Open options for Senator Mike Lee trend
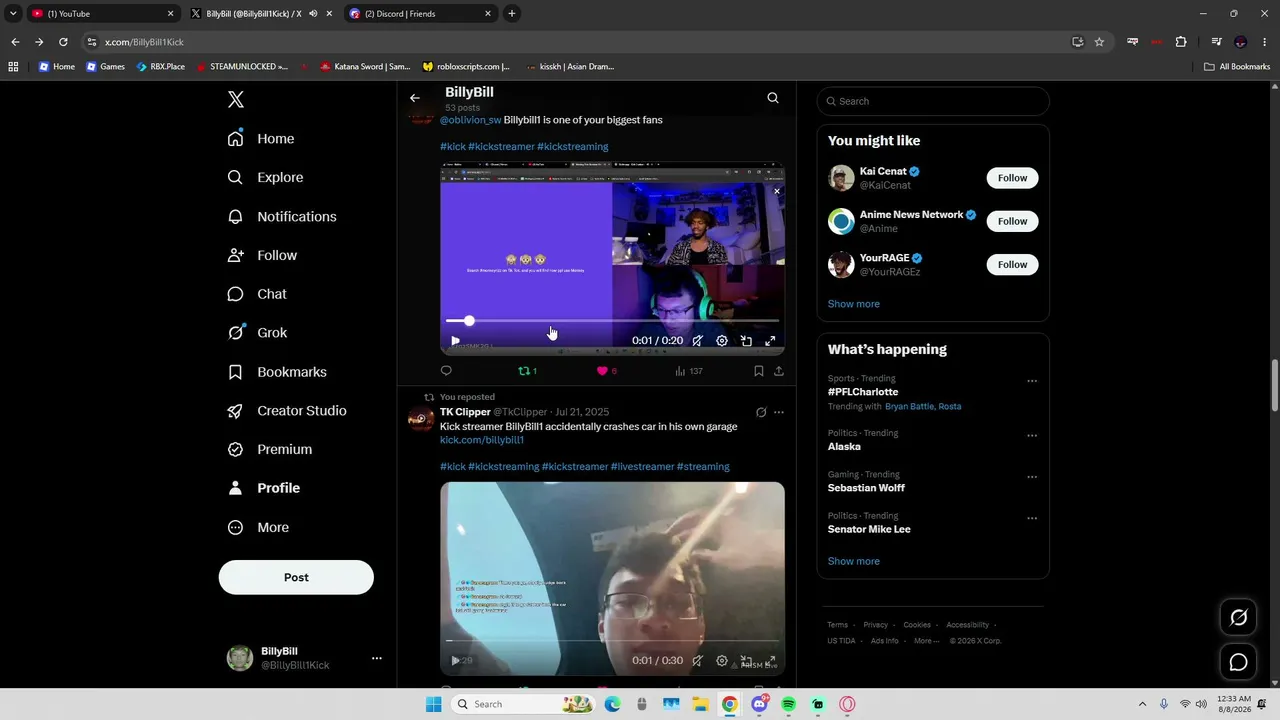This screenshot has width=1280, height=720. pos(1032,518)
